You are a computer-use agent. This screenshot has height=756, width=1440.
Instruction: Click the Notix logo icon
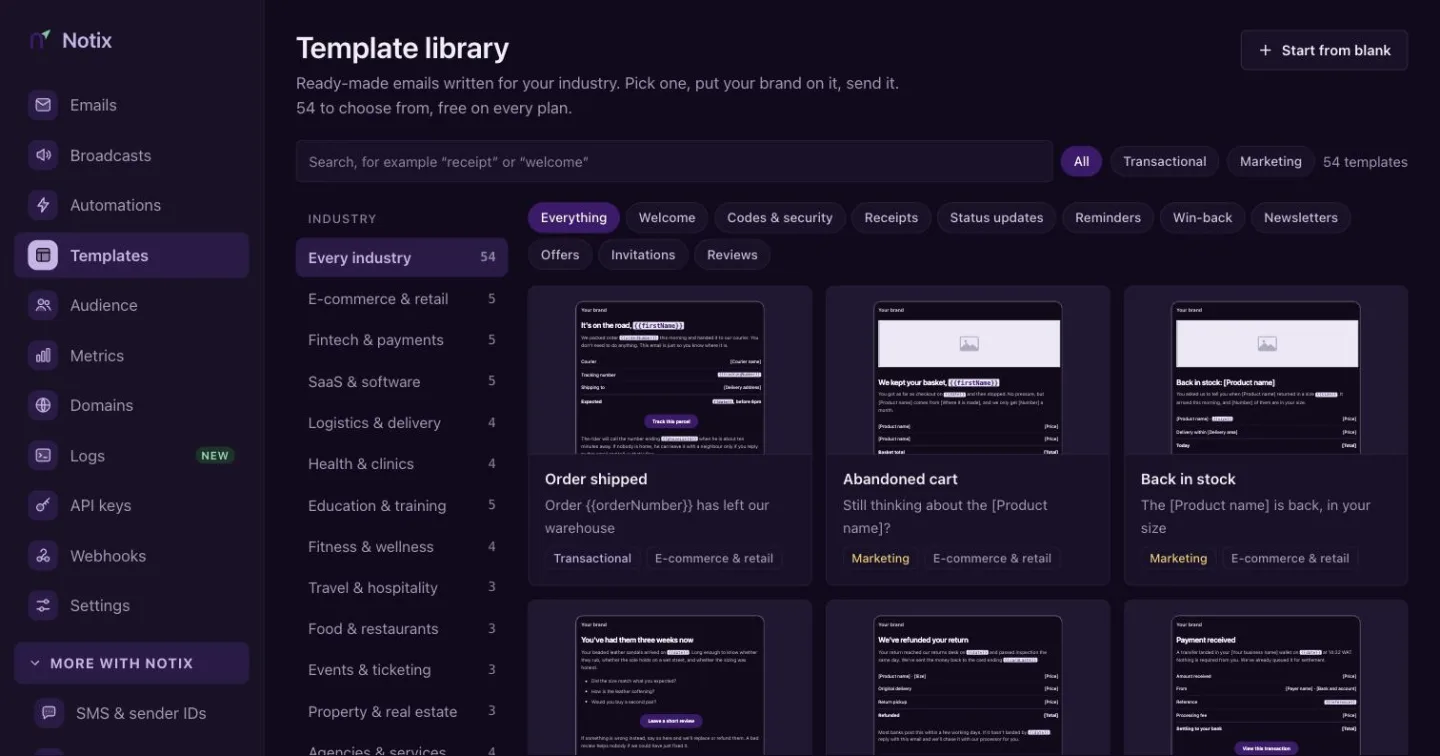pyautogui.click(x=40, y=40)
